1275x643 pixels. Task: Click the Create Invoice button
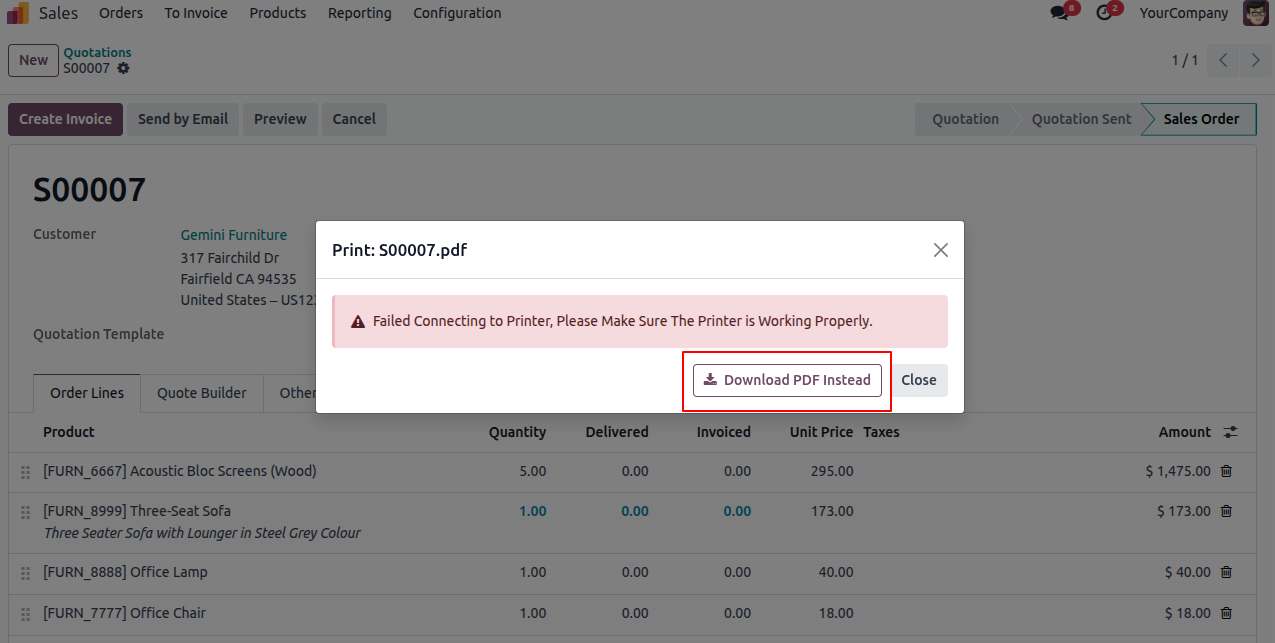(x=66, y=119)
